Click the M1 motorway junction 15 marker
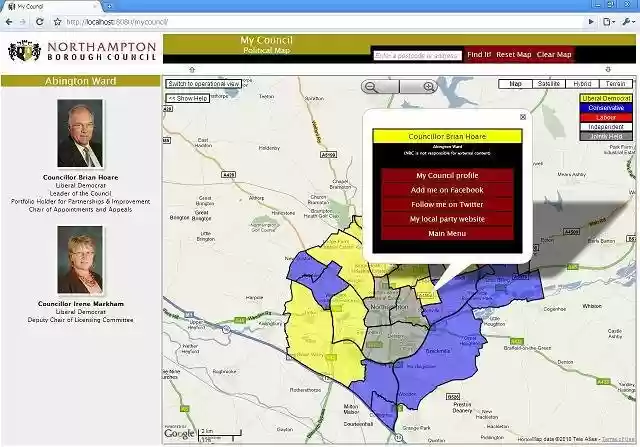The height and width of the screenshot is (447, 640). point(399,438)
